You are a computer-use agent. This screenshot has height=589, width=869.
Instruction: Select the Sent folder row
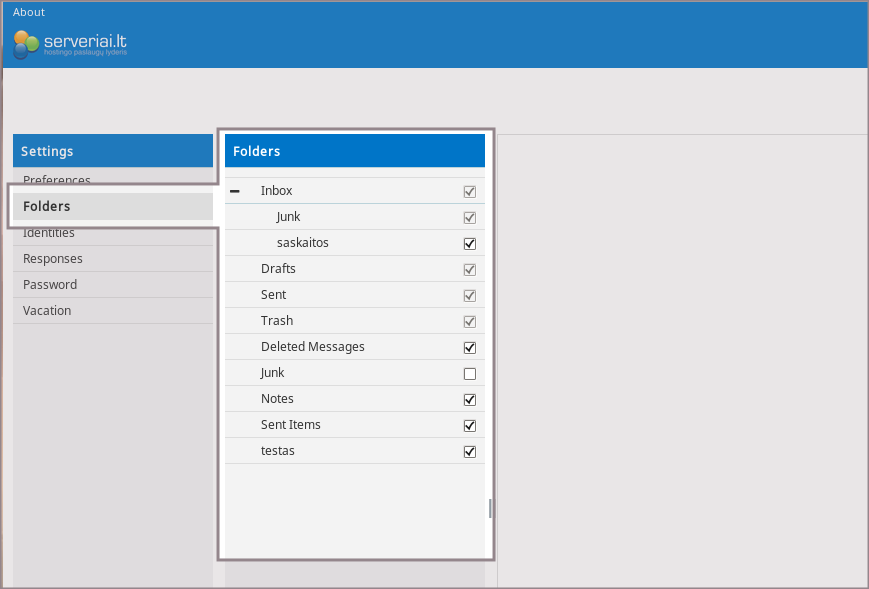click(x=273, y=295)
